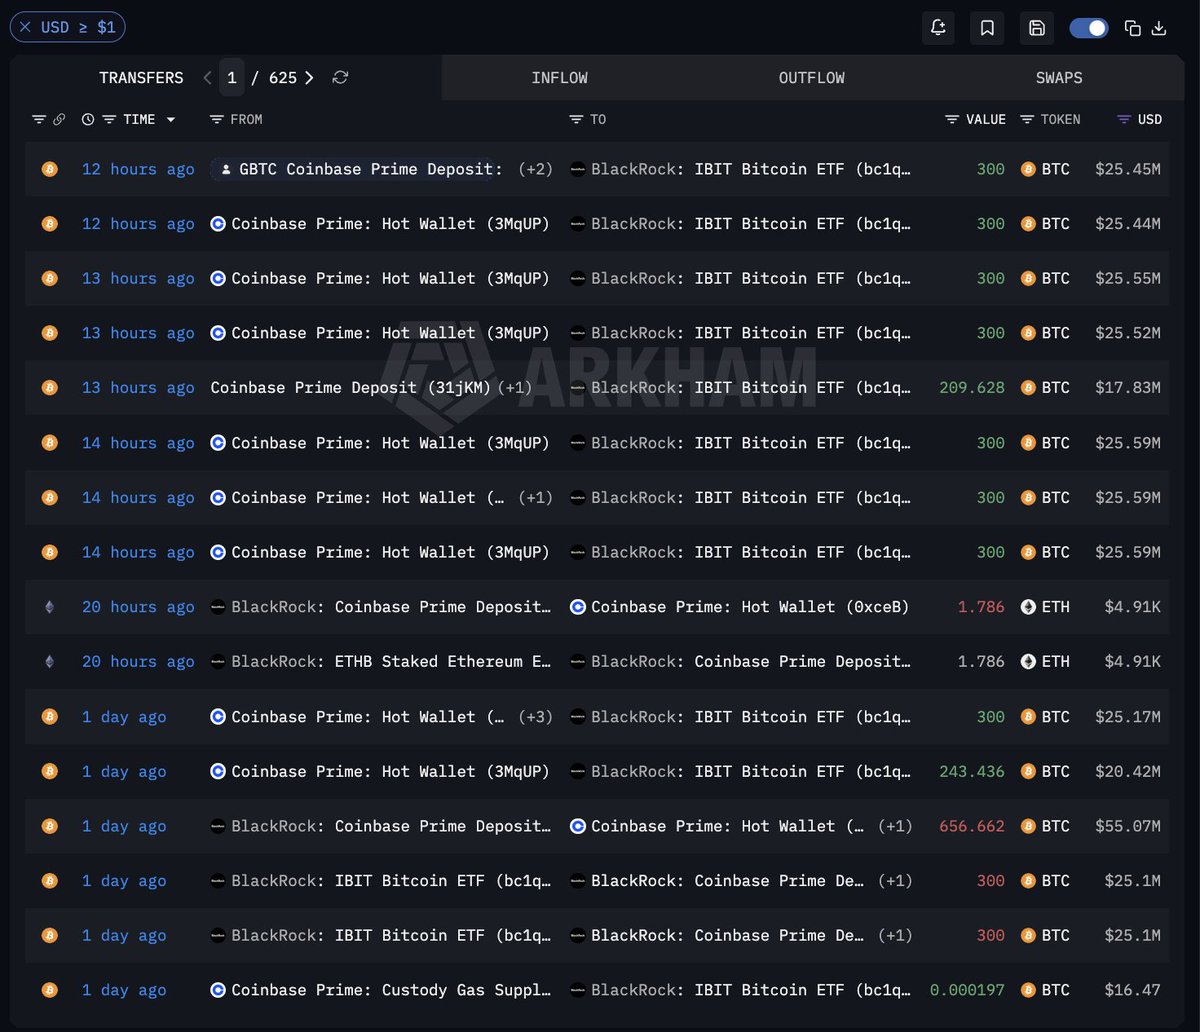Click the copy icon beside the toggle

(1133, 28)
